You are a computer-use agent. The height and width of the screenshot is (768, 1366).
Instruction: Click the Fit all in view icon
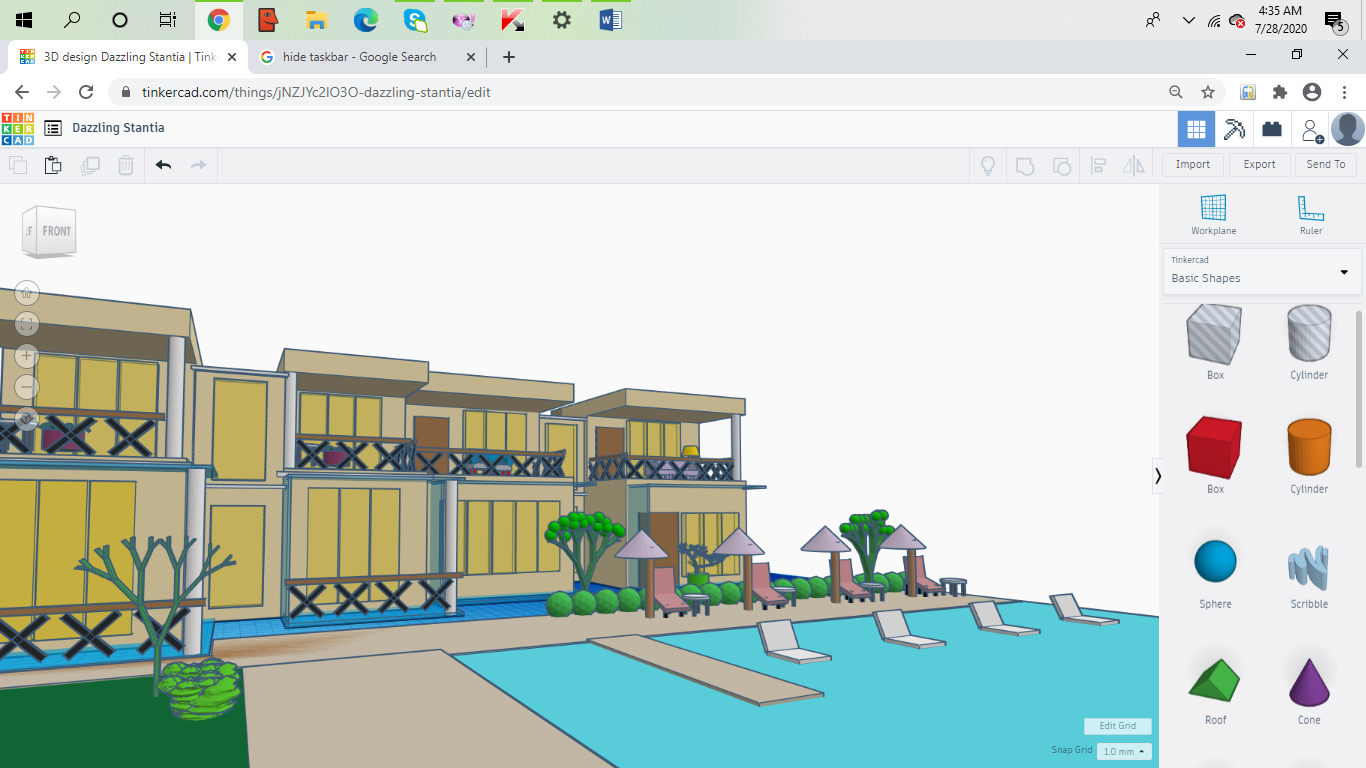pyautogui.click(x=27, y=324)
